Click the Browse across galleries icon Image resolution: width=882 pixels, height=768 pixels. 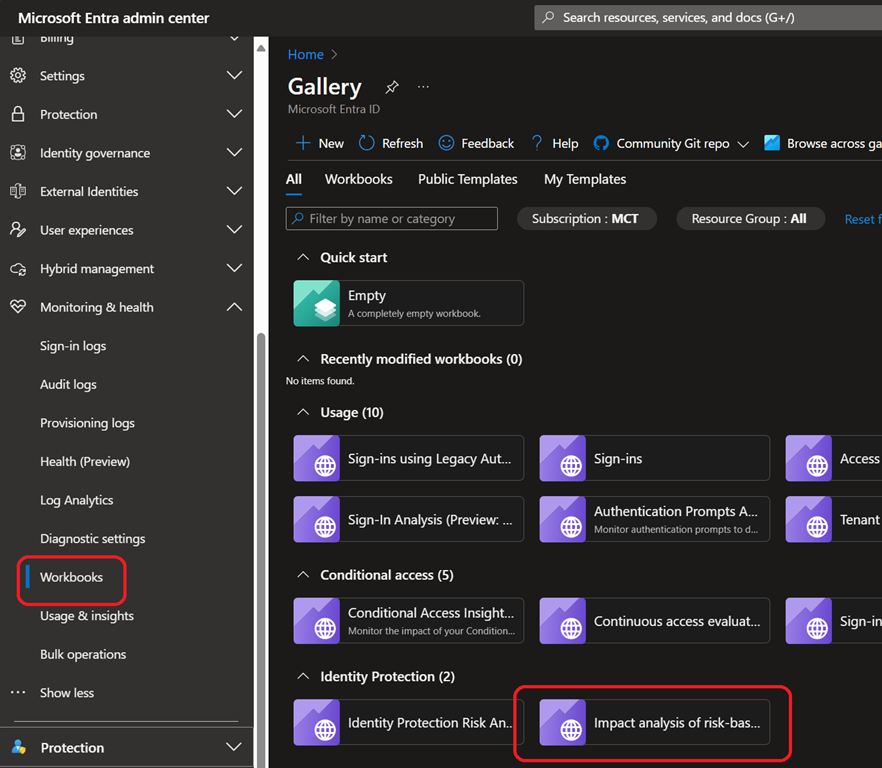coord(772,143)
